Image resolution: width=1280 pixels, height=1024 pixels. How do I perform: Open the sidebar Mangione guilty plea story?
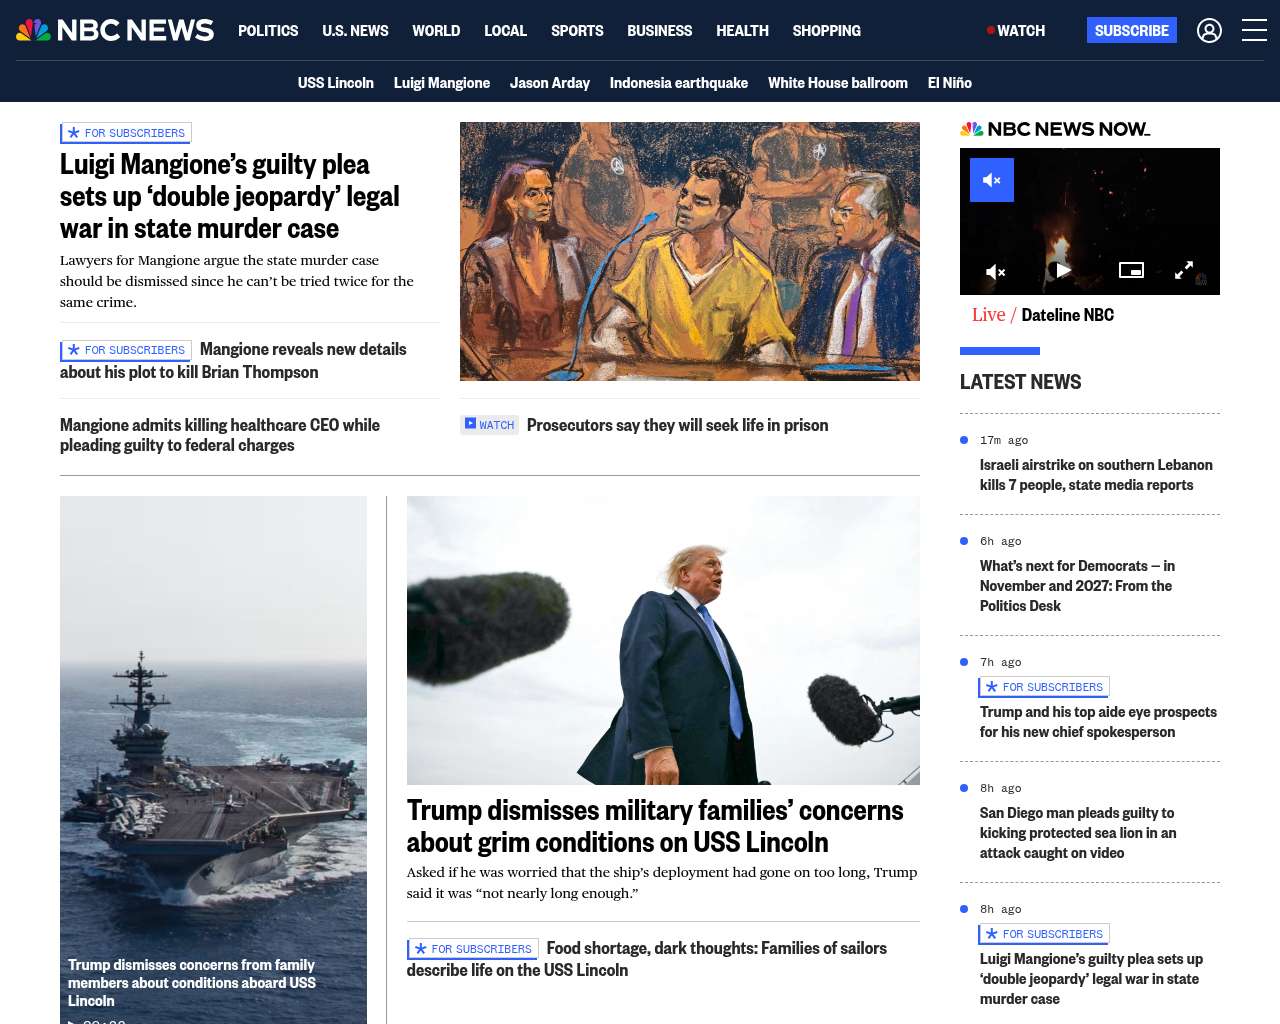pos(1091,979)
